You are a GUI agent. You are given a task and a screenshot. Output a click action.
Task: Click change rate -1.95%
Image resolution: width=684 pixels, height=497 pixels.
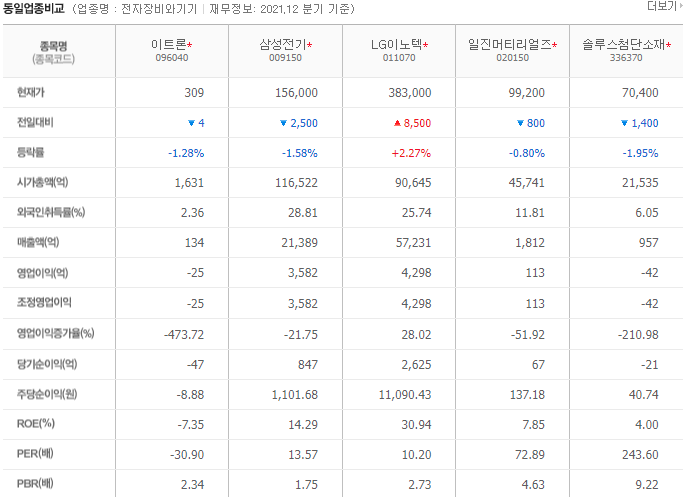[640, 153]
